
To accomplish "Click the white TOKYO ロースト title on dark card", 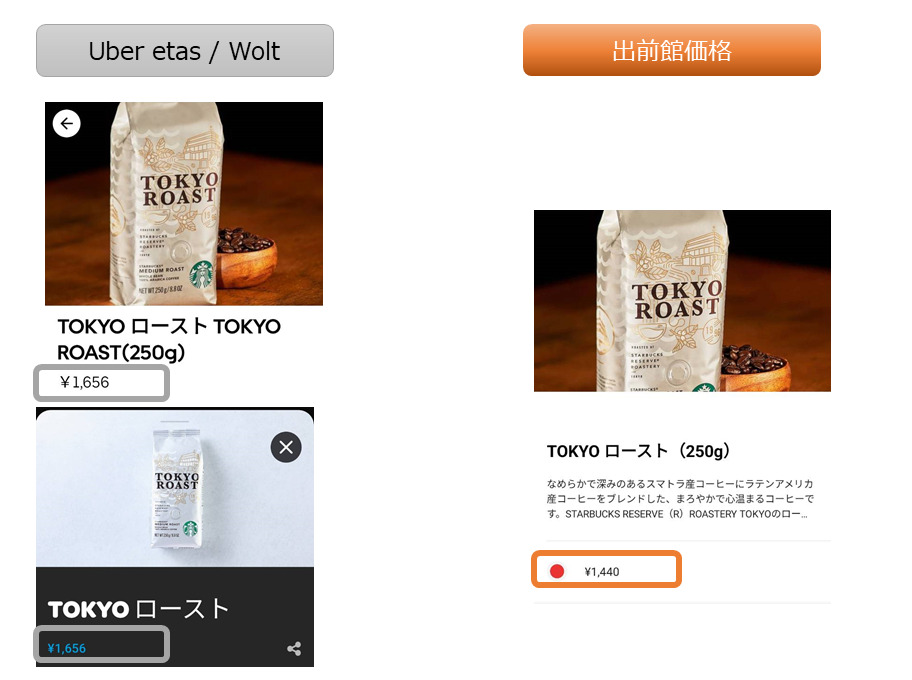I will [138, 609].
